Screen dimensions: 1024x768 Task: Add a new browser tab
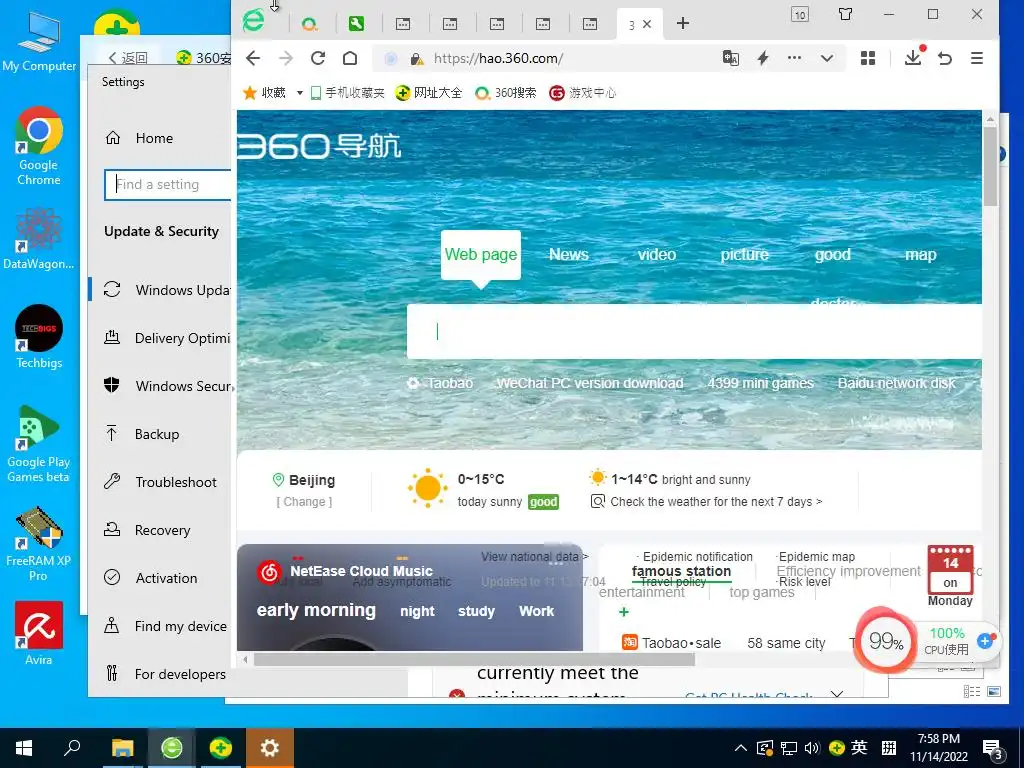pos(682,24)
